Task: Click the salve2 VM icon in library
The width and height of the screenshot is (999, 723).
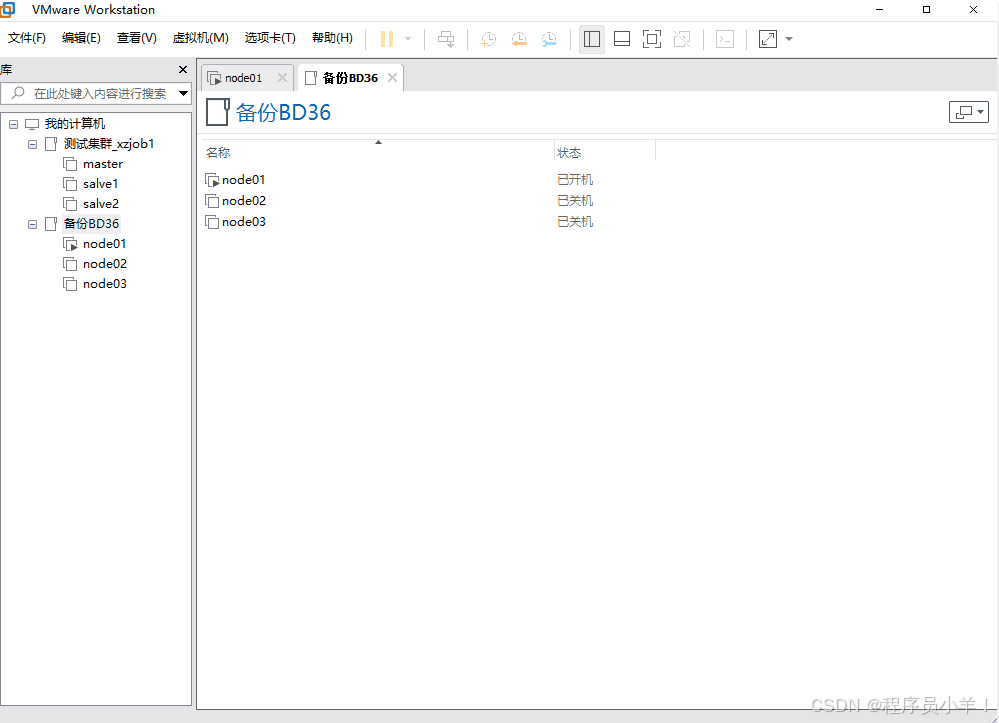Action: pos(70,204)
